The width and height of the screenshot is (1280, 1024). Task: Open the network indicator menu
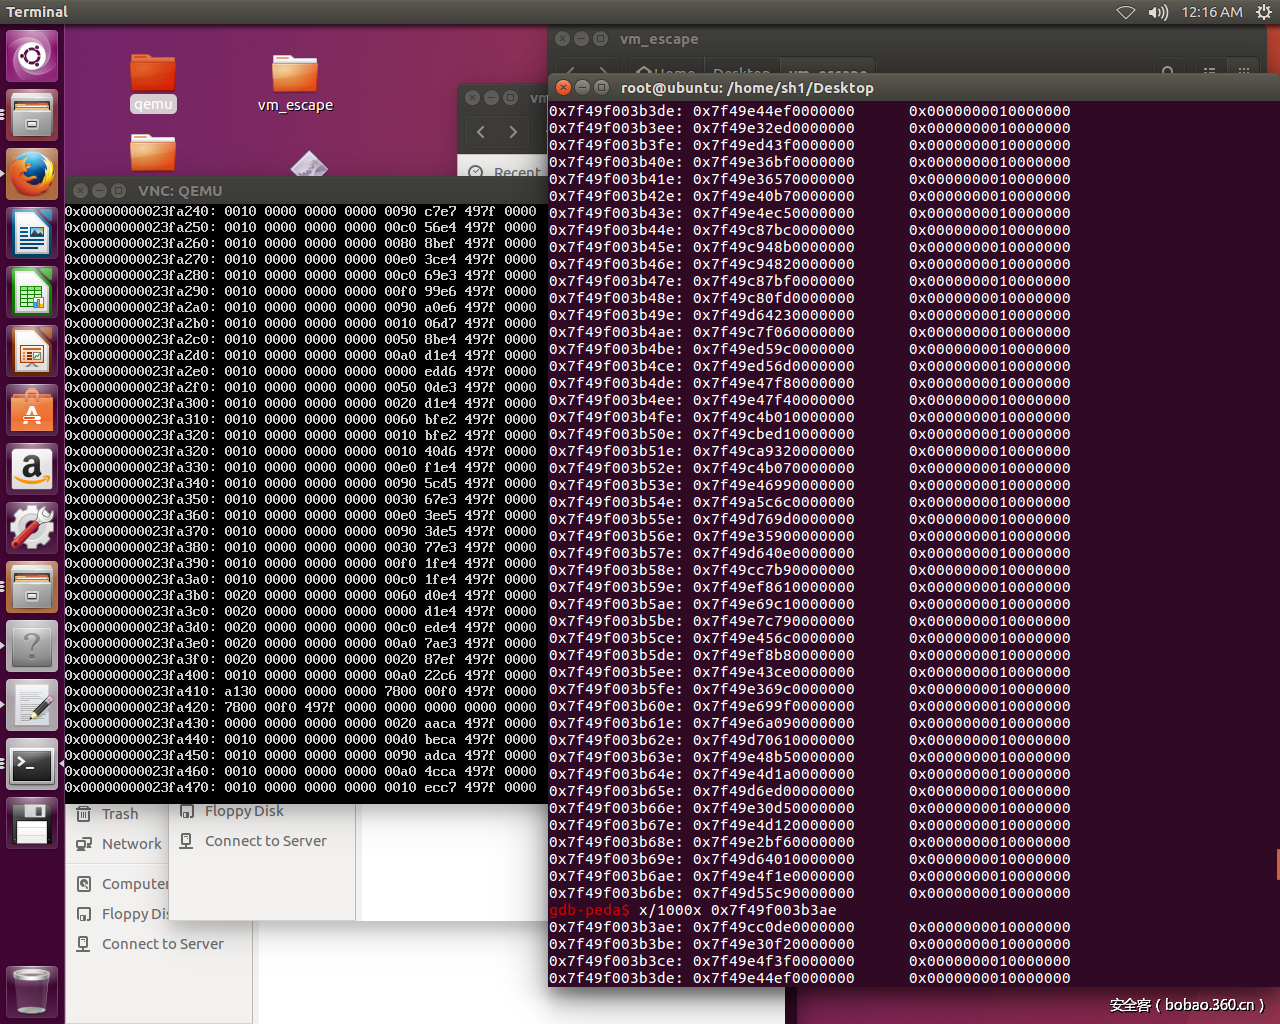[1126, 12]
